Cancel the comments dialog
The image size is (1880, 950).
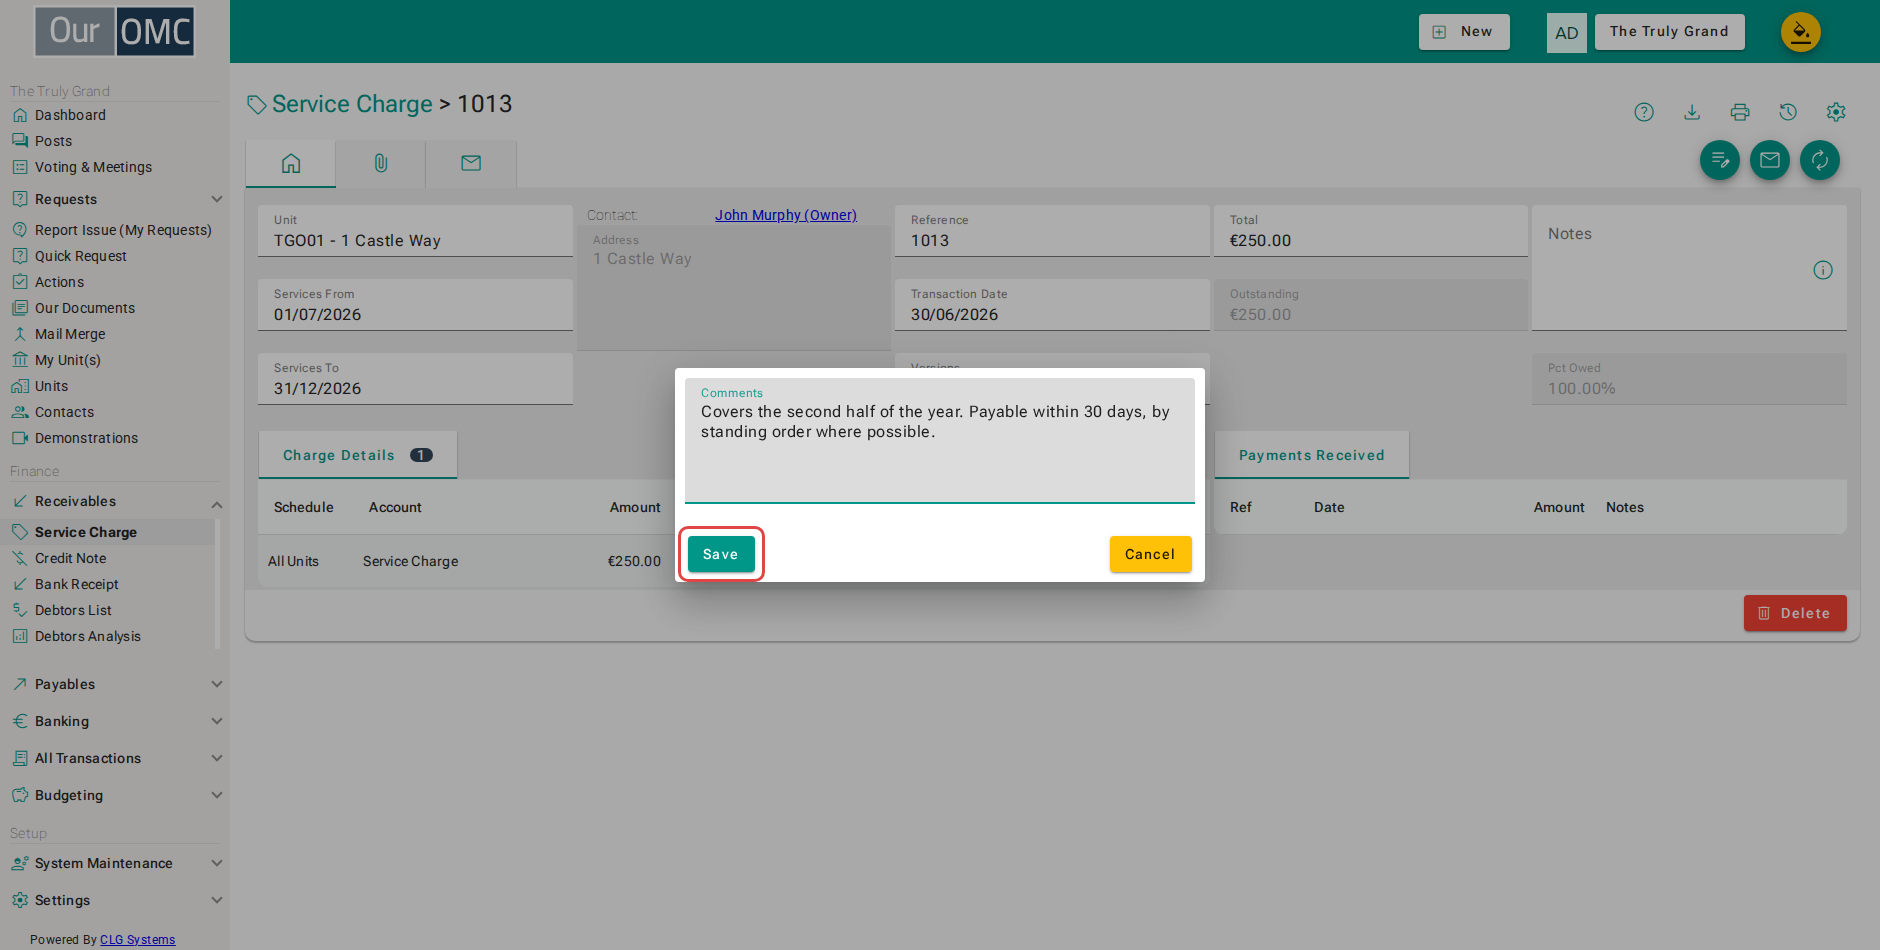tap(1150, 554)
